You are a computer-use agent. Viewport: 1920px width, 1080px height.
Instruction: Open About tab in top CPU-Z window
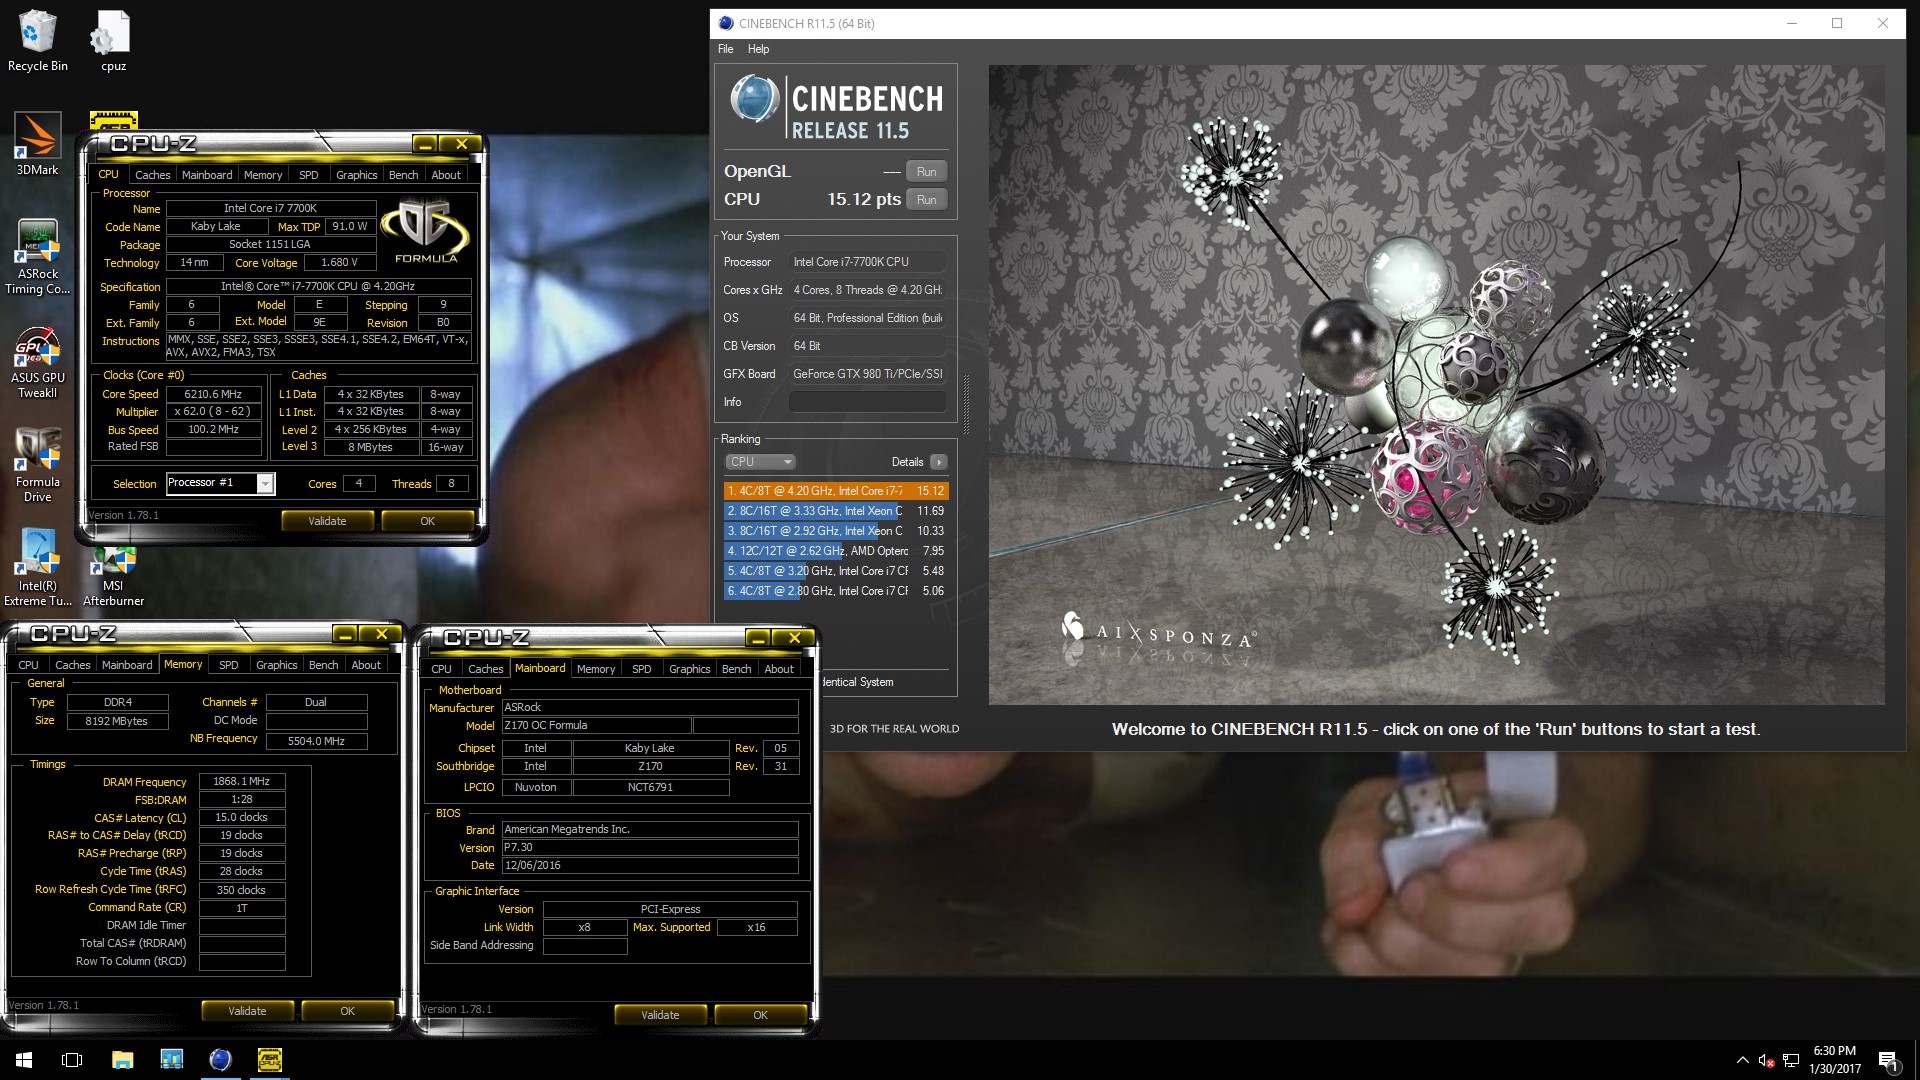click(x=446, y=175)
